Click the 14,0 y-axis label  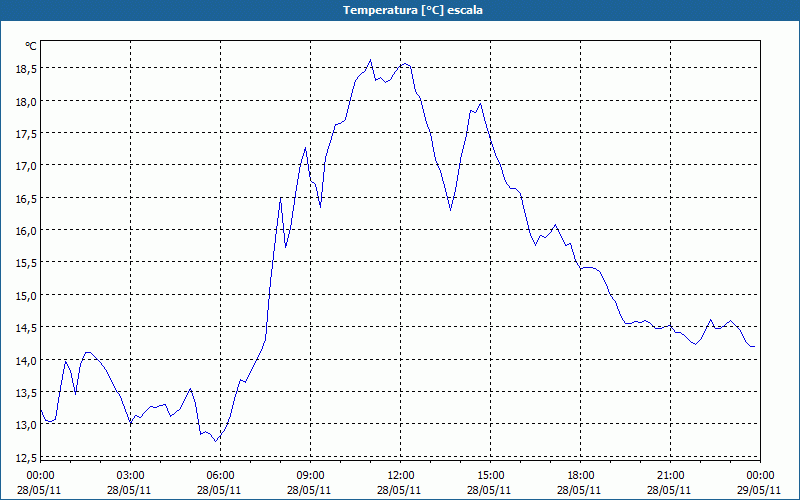pyautogui.click(x=26, y=360)
